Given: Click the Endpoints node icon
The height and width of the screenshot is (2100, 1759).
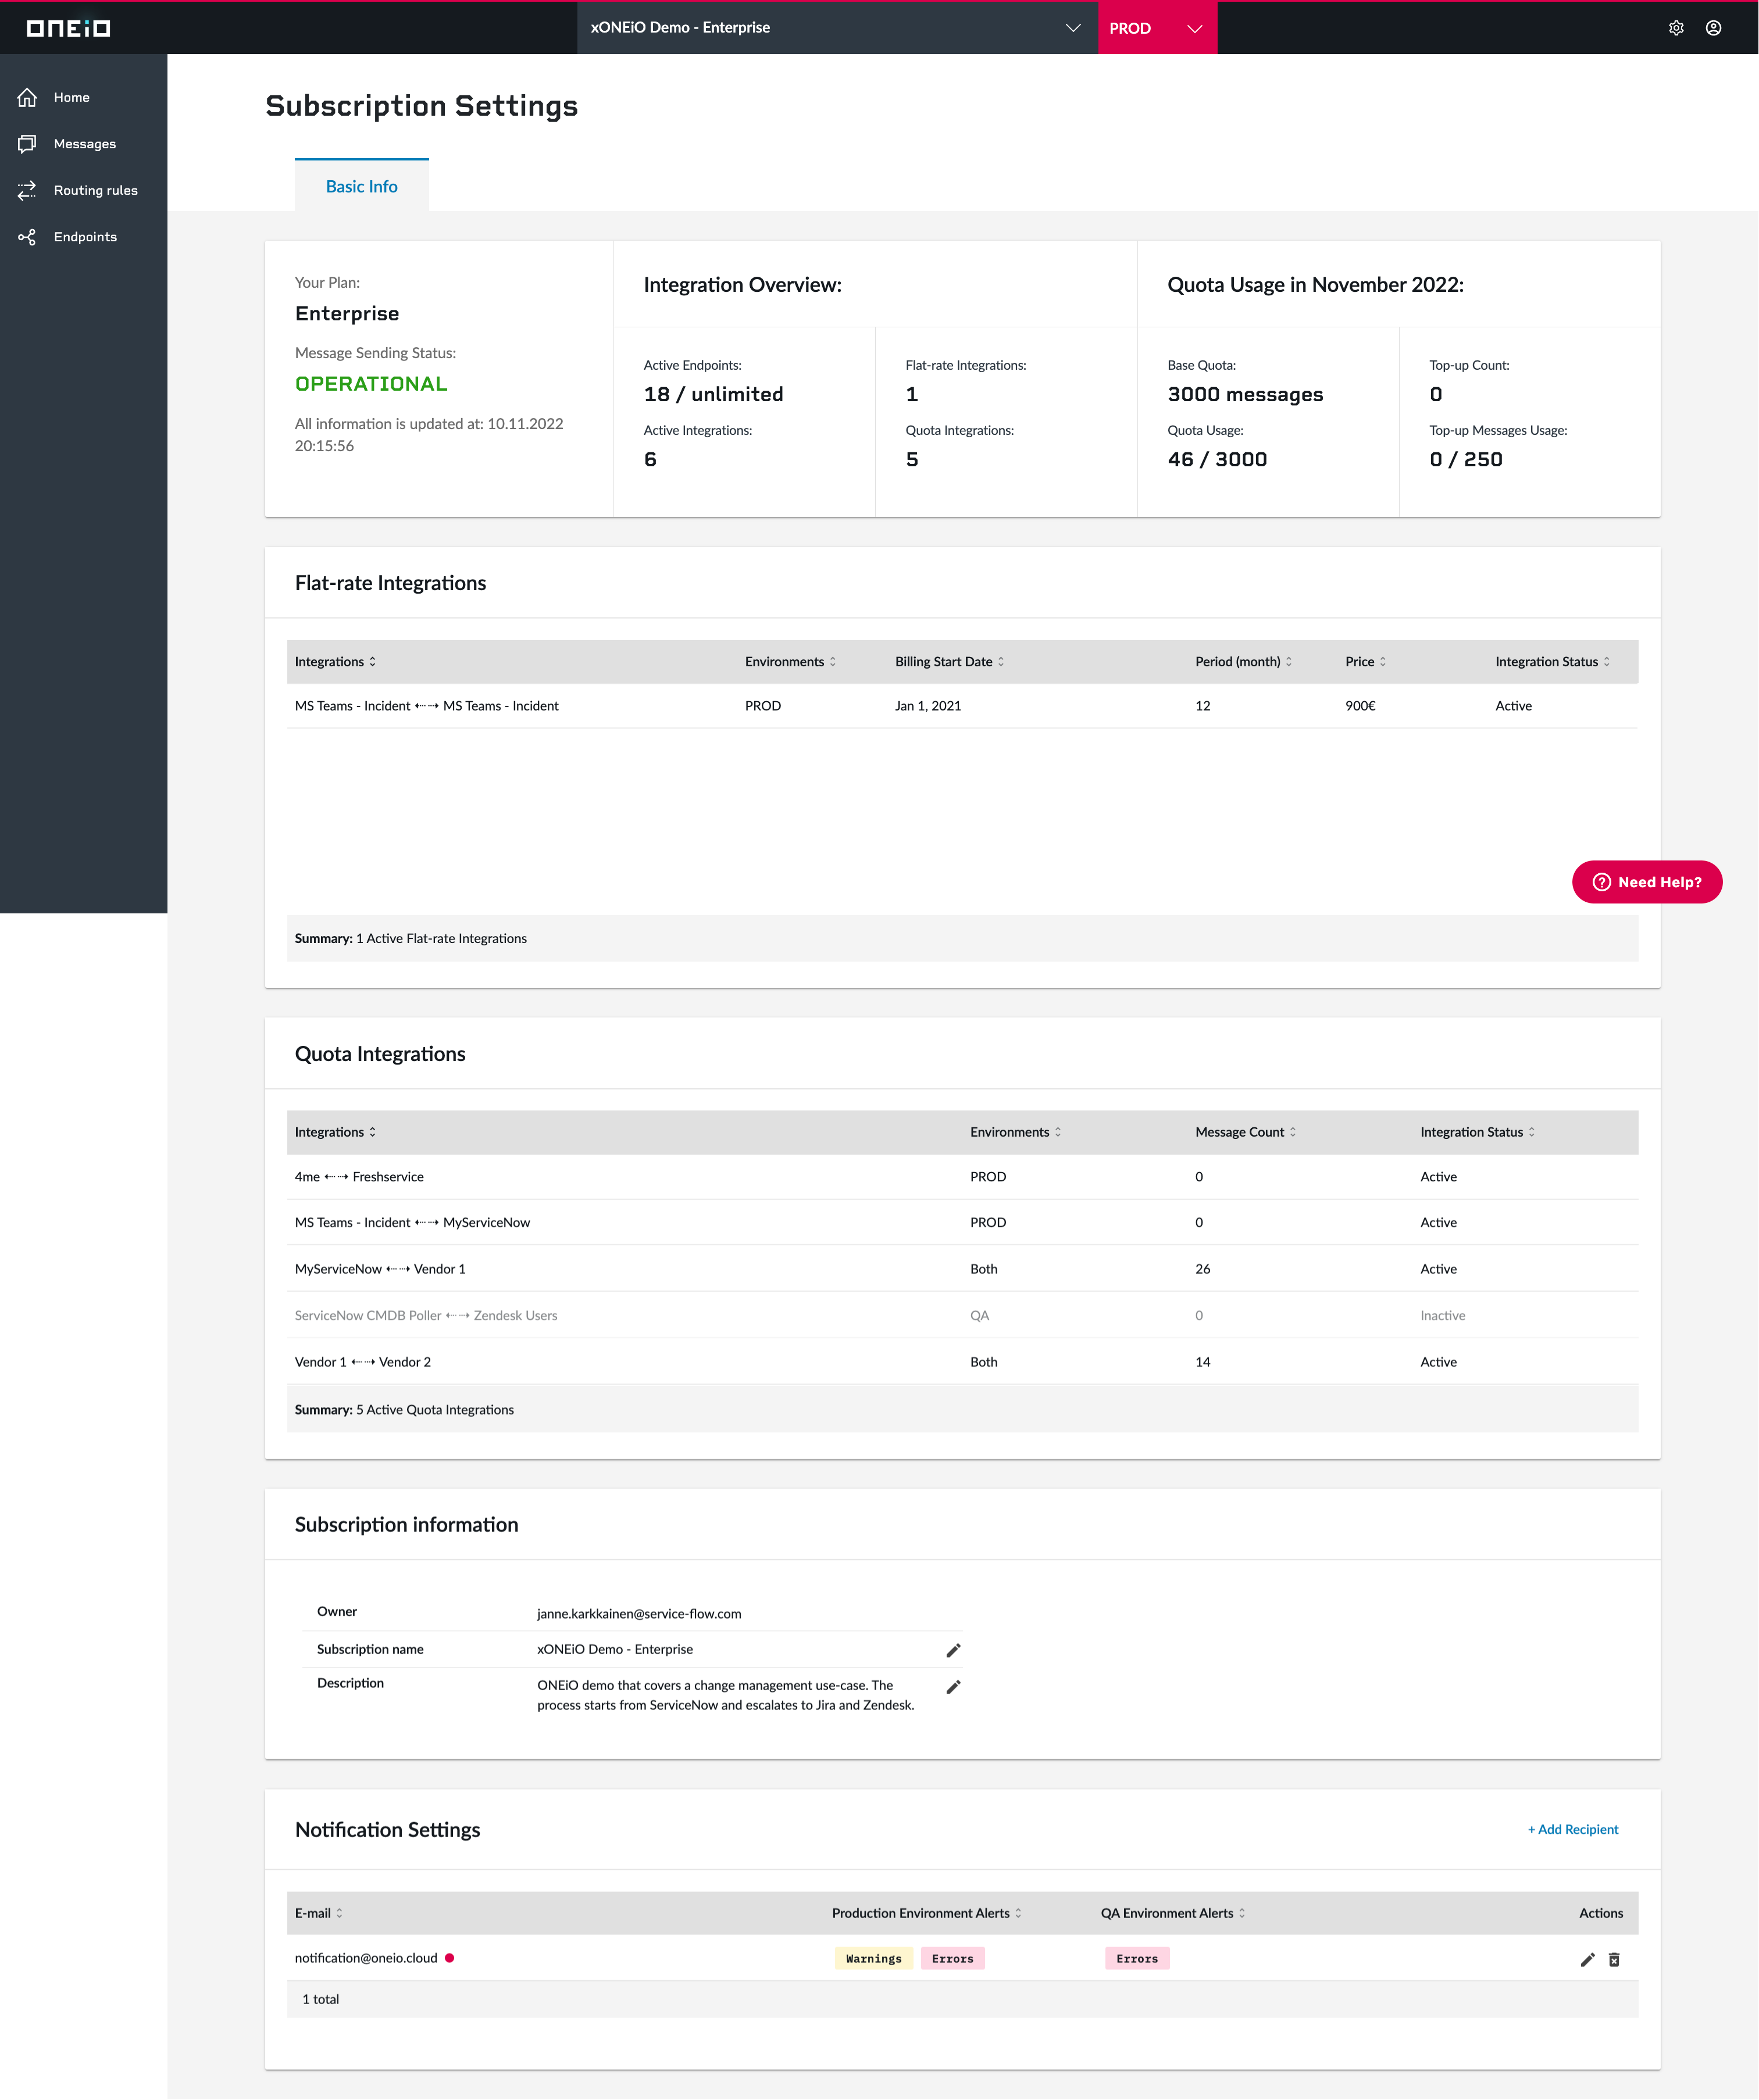Looking at the screenshot, I should (x=27, y=237).
